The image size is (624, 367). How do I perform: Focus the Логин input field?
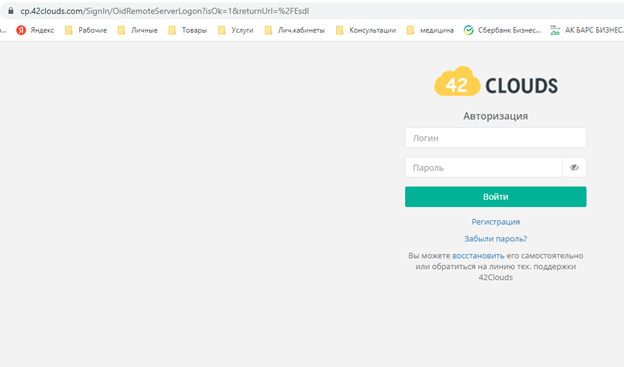[x=496, y=138]
